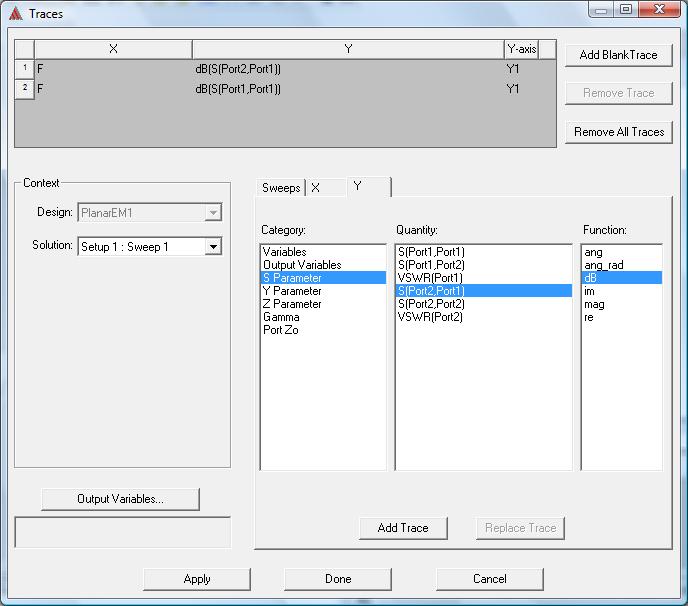Click the Replace Trace button
688x606 pixels.
coord(520,528)
